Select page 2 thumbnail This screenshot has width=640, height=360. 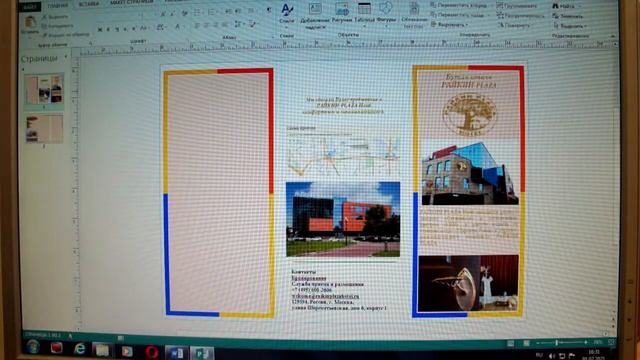(44, 129)
